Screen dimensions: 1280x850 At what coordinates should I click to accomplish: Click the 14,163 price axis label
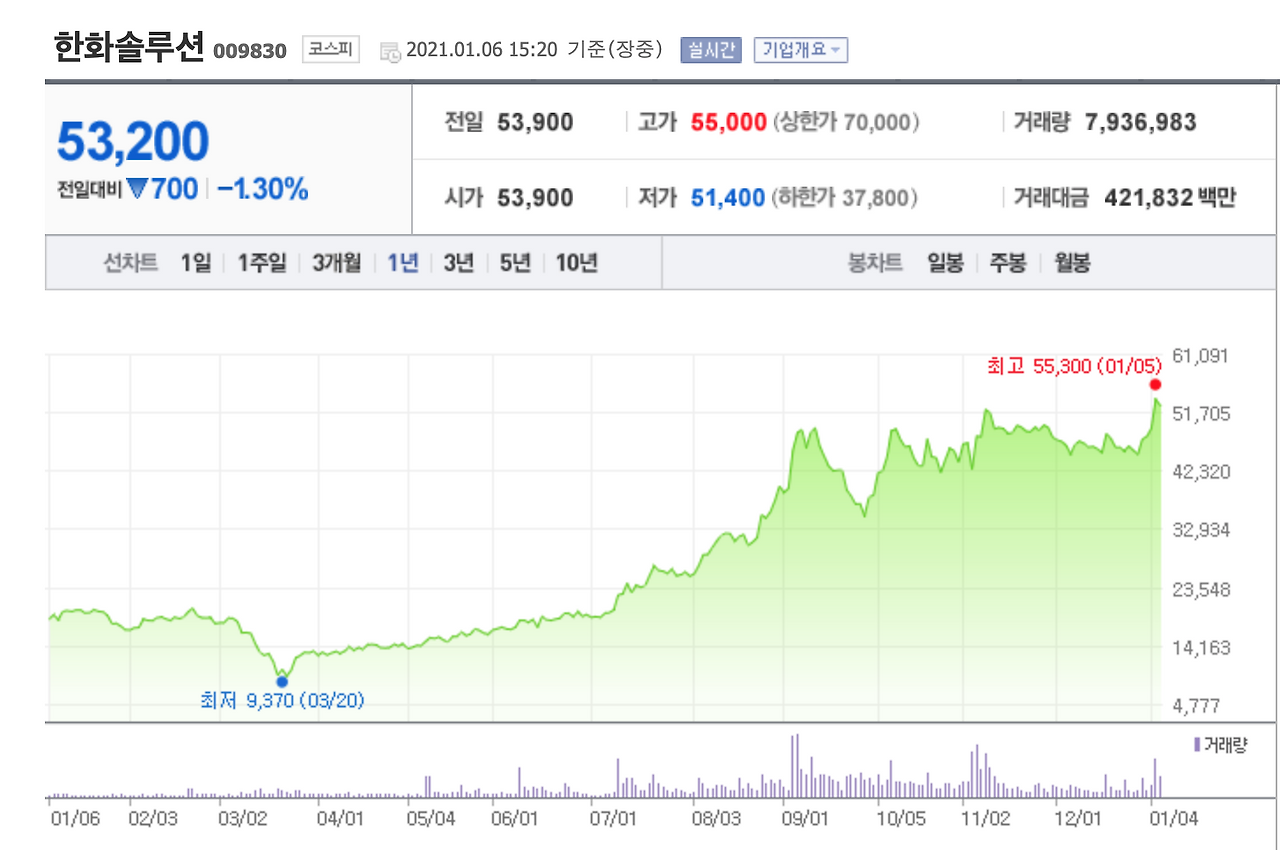(x=1200, y=647)
